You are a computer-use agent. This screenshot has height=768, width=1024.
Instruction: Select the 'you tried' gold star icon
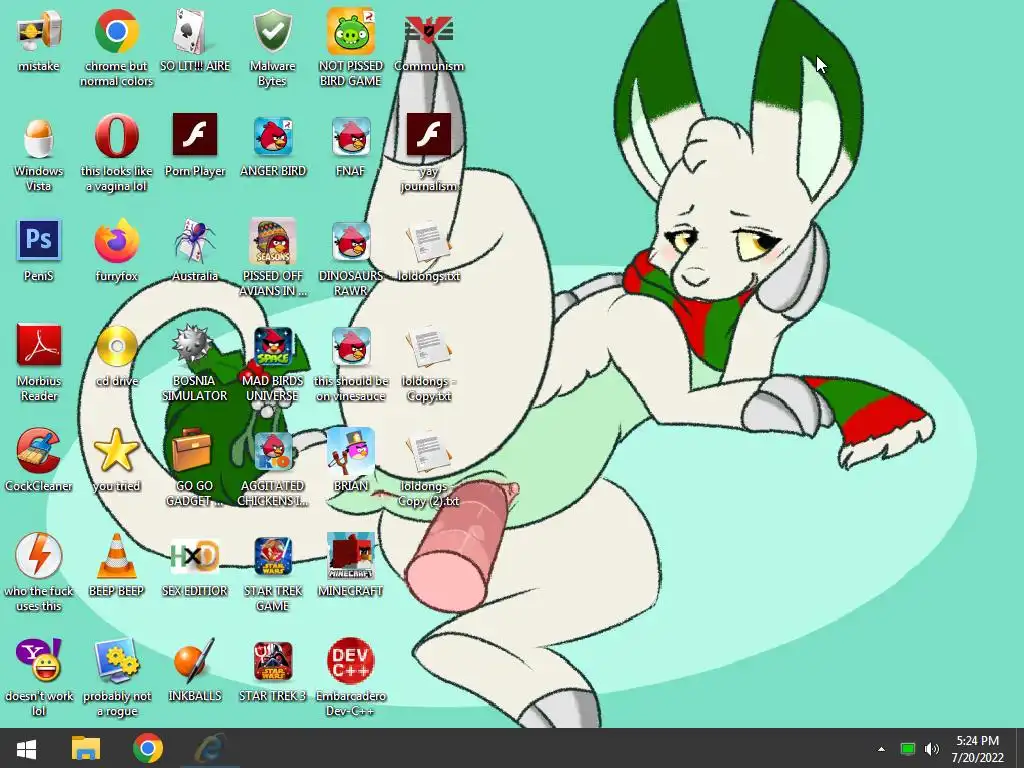(x=116, y=451)
